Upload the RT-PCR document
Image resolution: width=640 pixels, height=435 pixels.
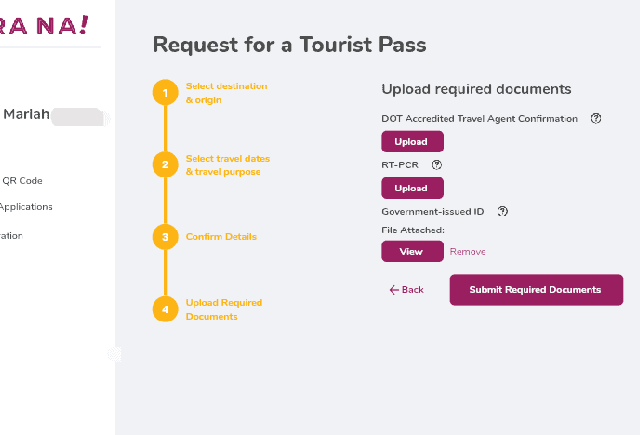(412, 188)
